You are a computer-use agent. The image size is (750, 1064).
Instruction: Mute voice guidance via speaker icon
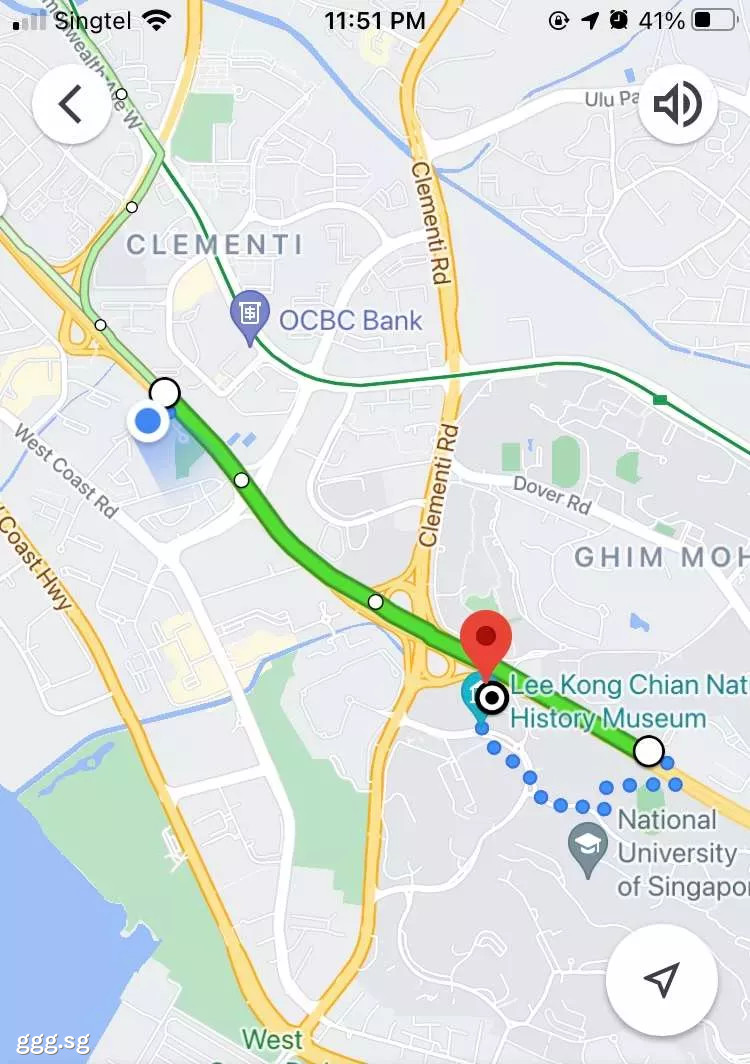[x=677, y=104]
